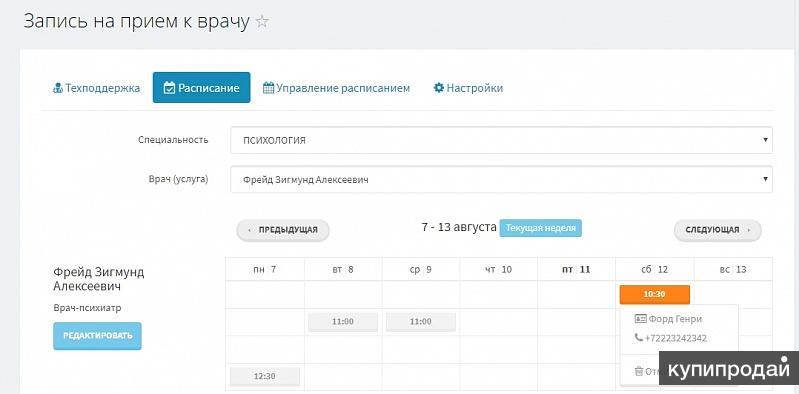Open the Врач (услуга) dropdown

coord(501,179)
